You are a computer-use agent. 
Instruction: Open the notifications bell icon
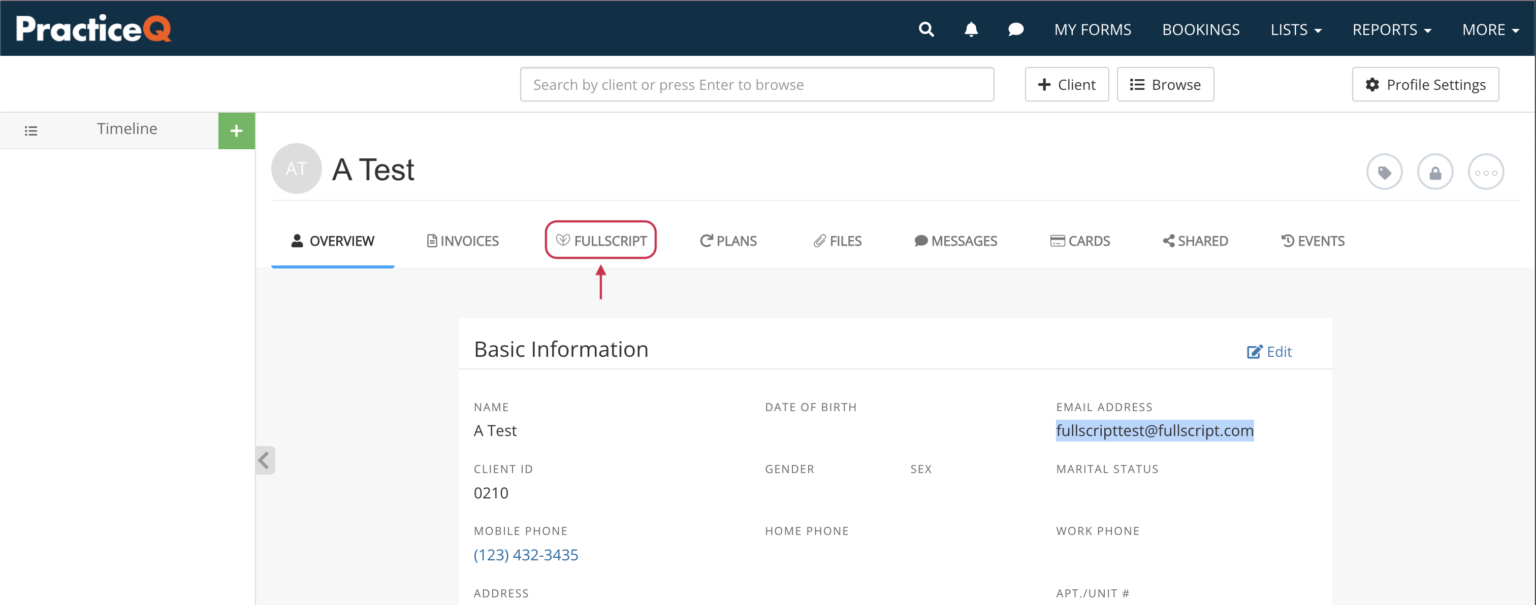point(970,29)
